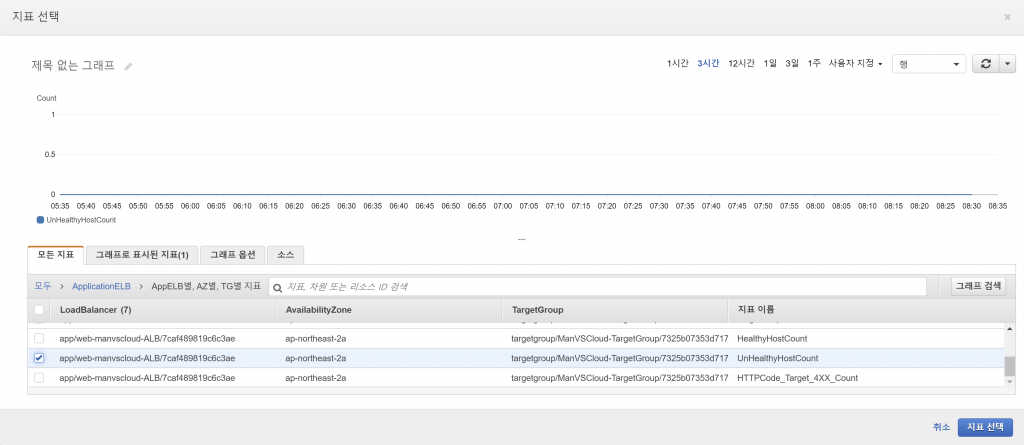Switch to the 소스 tab
Image resolution: width=1024 pixels, height=445 pixels.
click(x=286, y=255)
